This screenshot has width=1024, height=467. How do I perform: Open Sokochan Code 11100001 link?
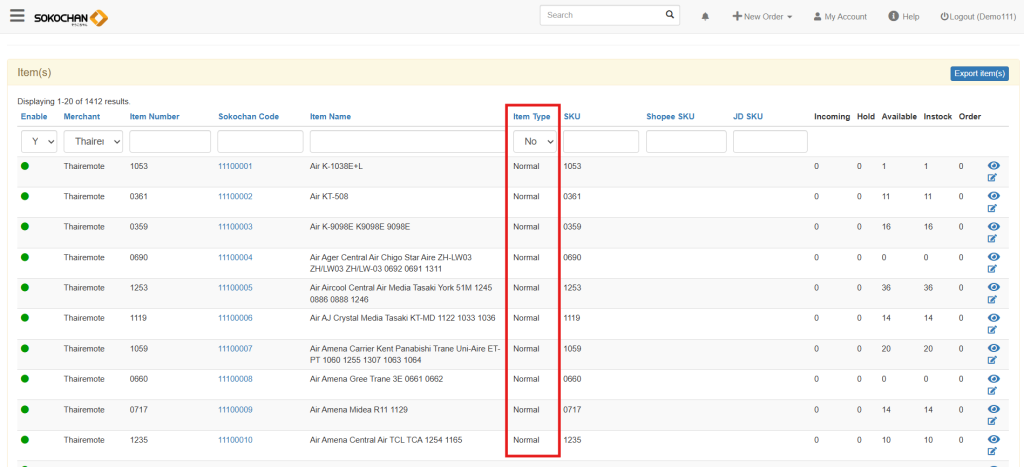pyautogui.click(x=235, y=166)
